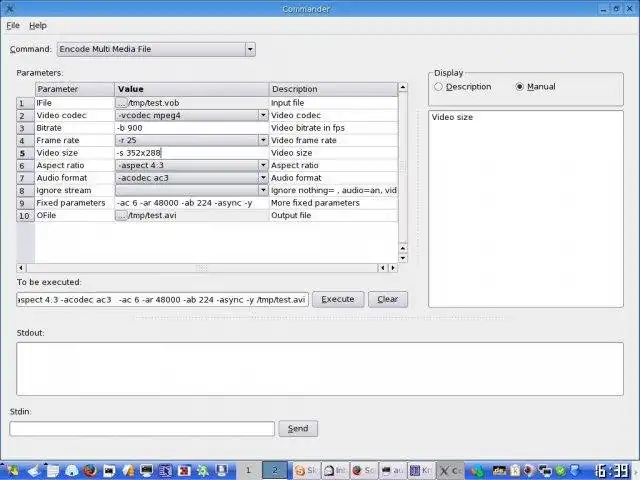Click the table's vertical scrollbar up arrow at top

403,87
